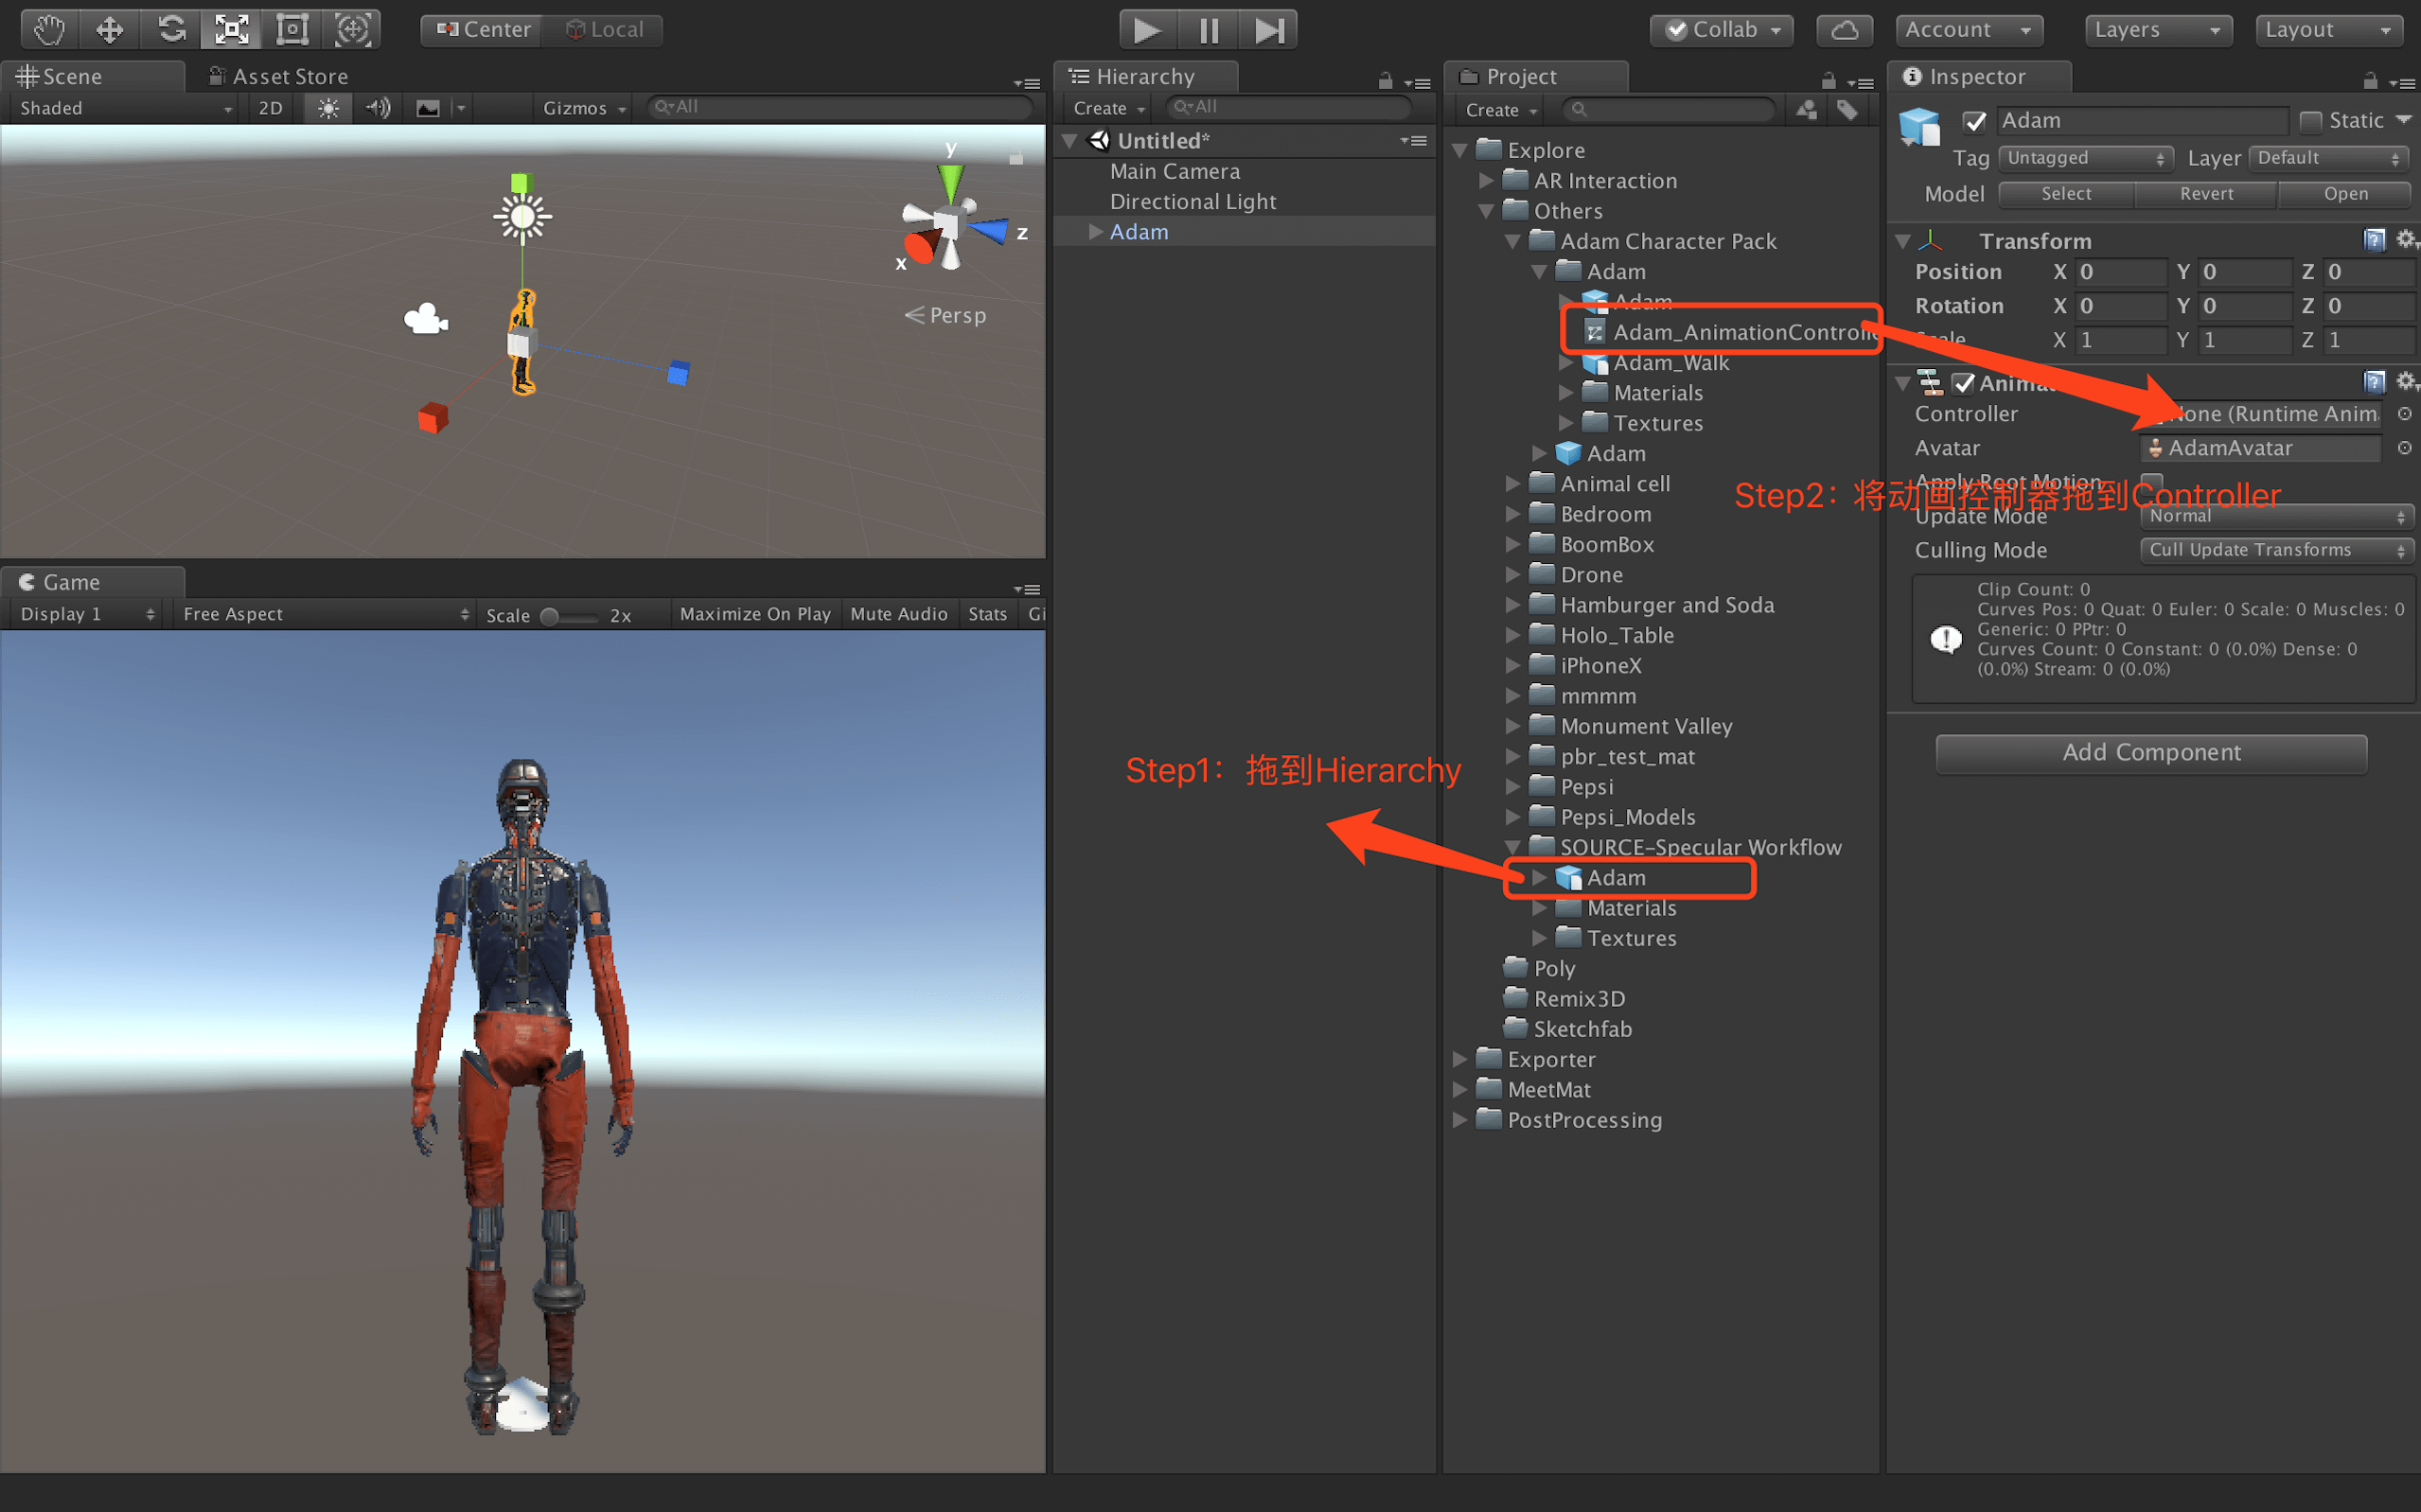Adjust the Game view Scale slider
The width and height of the screenshot is (2421, 1512).
pos(550,615)
